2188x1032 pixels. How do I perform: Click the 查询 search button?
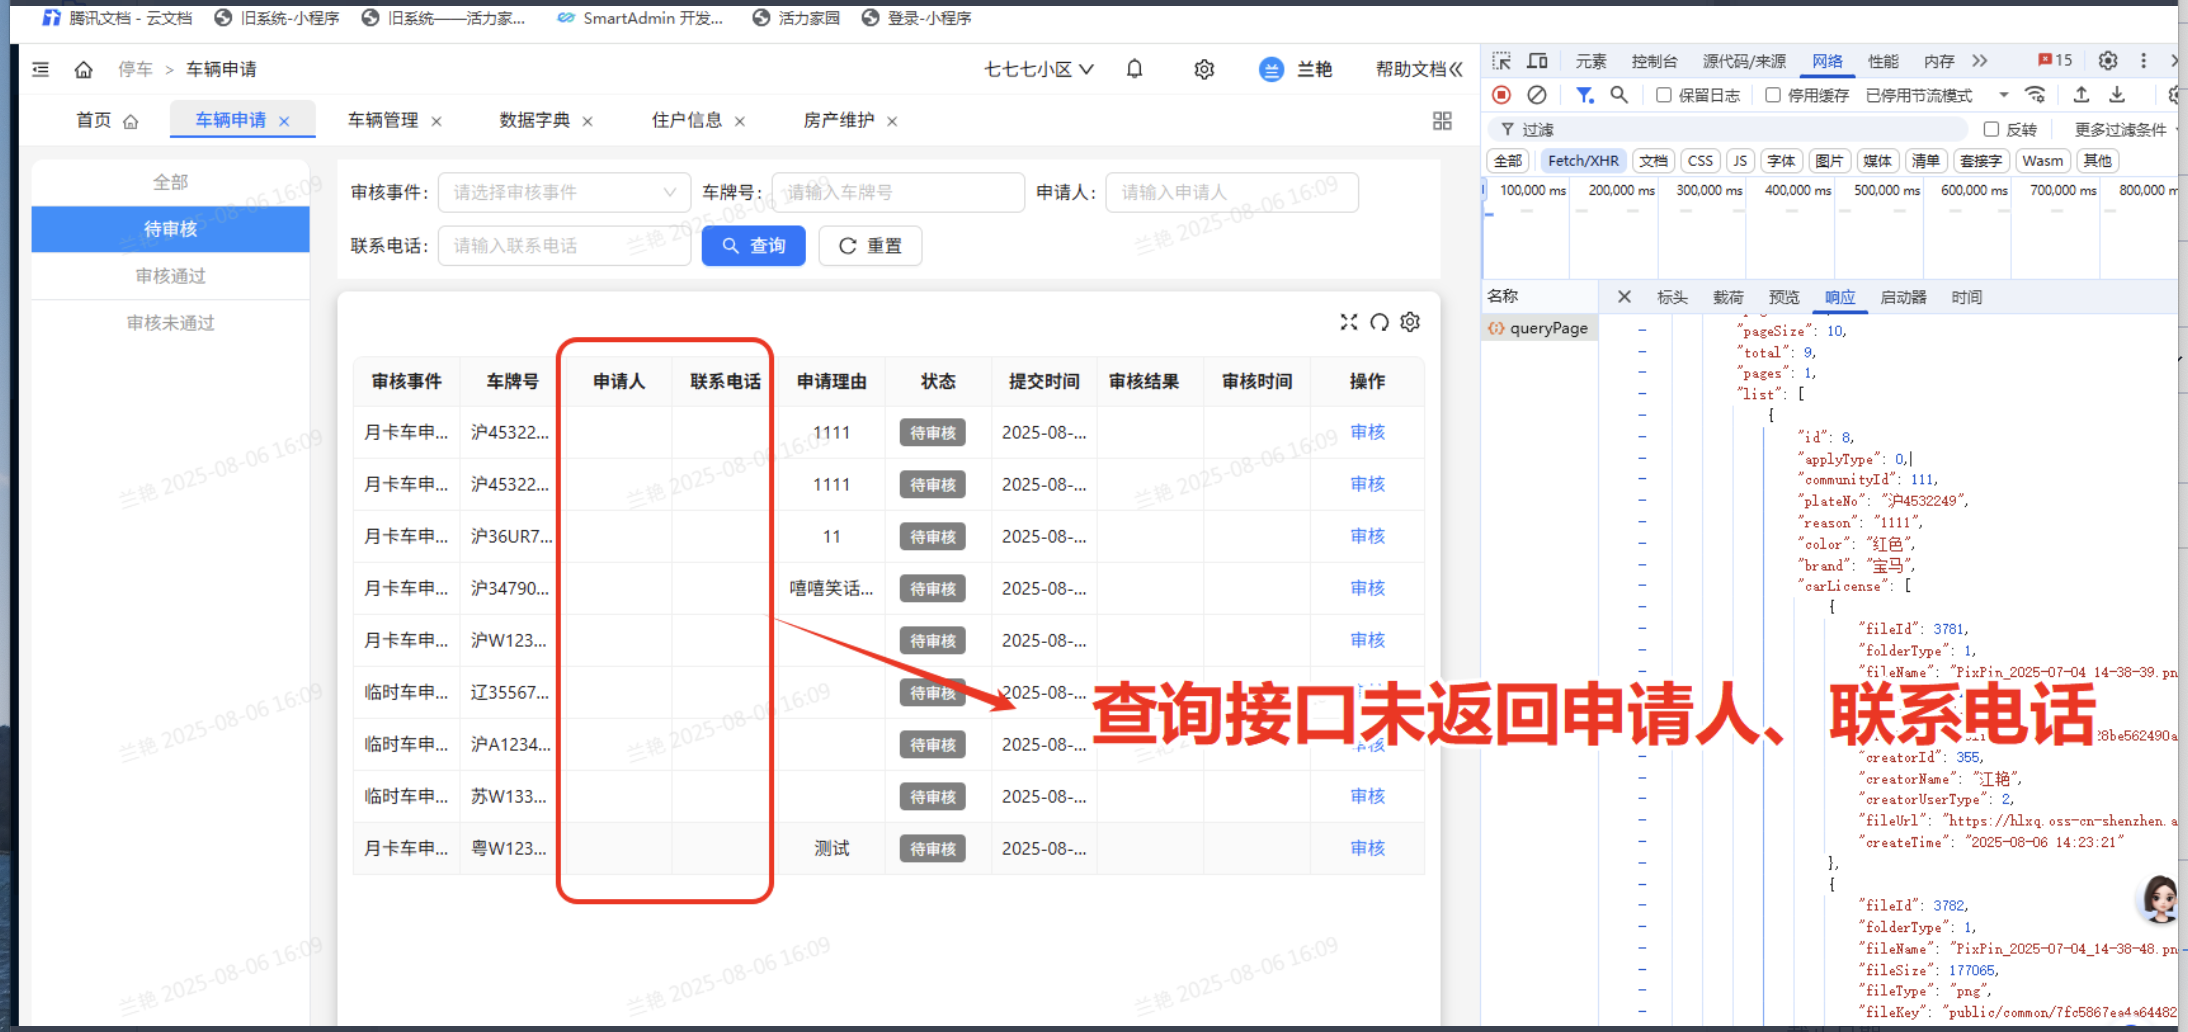point(753,245)
